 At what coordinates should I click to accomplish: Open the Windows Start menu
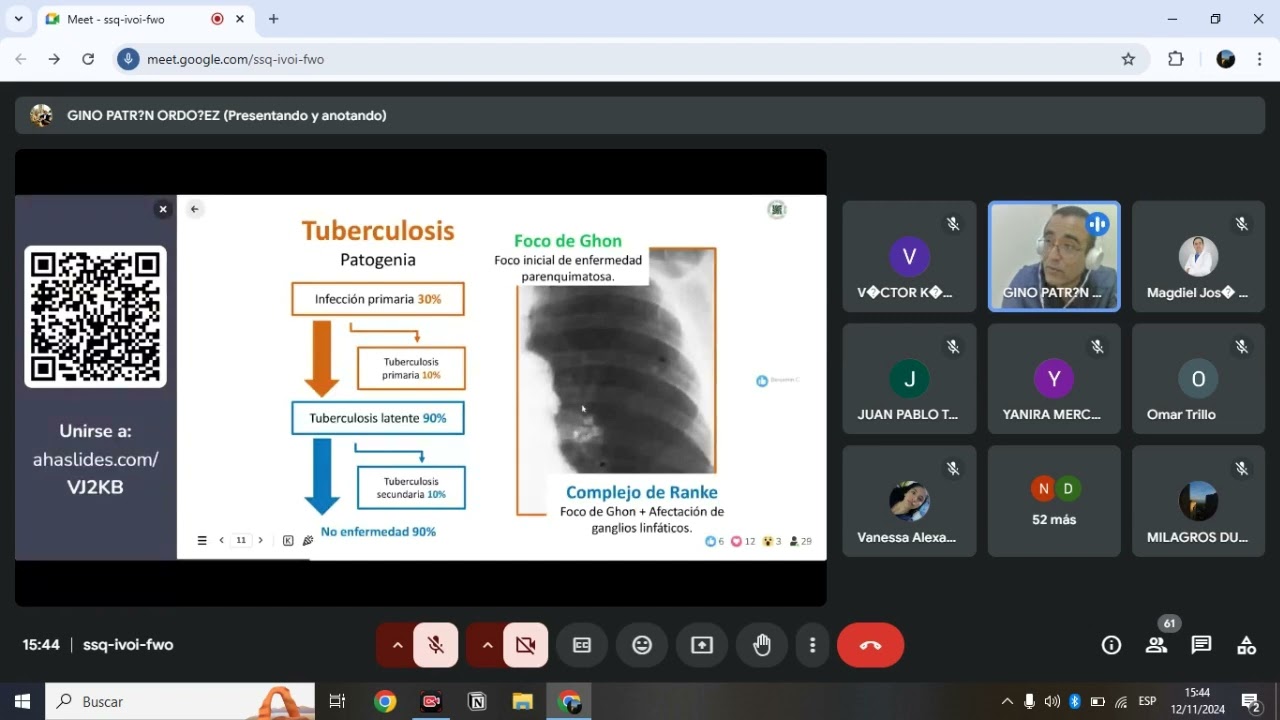click(22, 701)
